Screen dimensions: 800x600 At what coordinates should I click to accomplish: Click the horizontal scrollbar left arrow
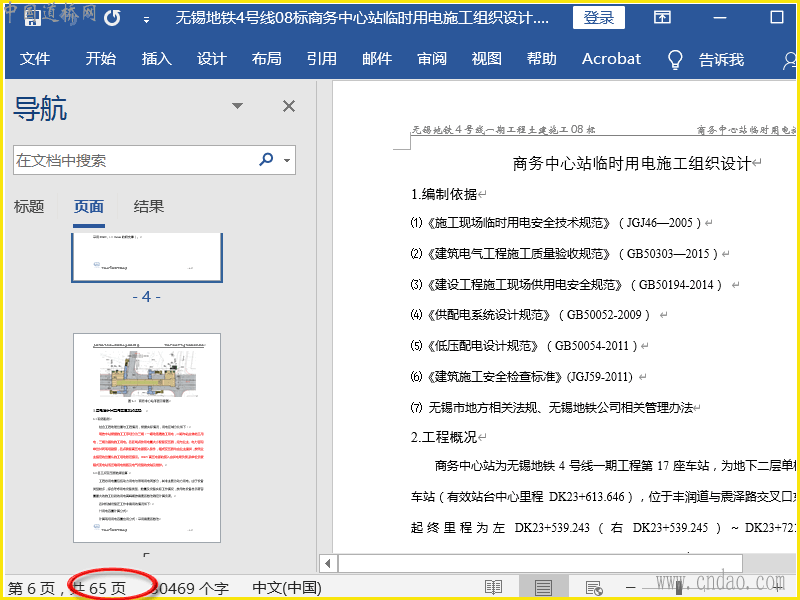point(328,564)
